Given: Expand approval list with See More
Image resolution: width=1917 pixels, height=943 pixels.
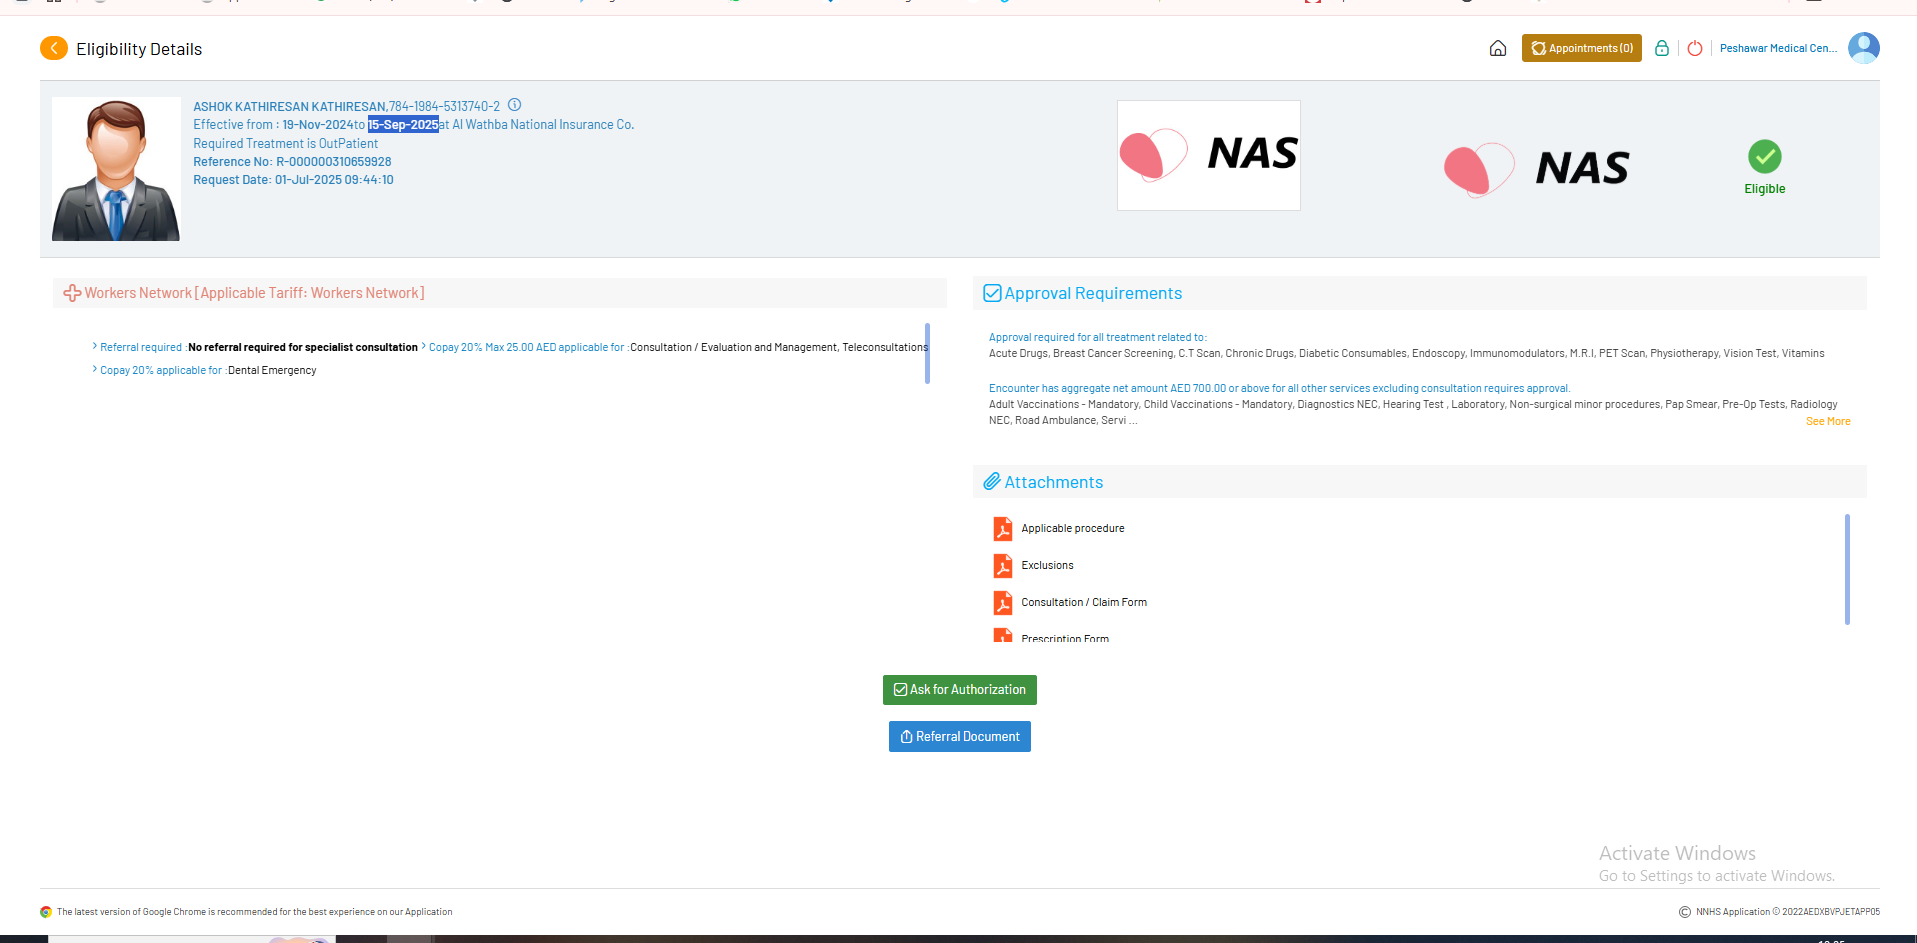Looking at the screenshot, I should pos(1827,422).
